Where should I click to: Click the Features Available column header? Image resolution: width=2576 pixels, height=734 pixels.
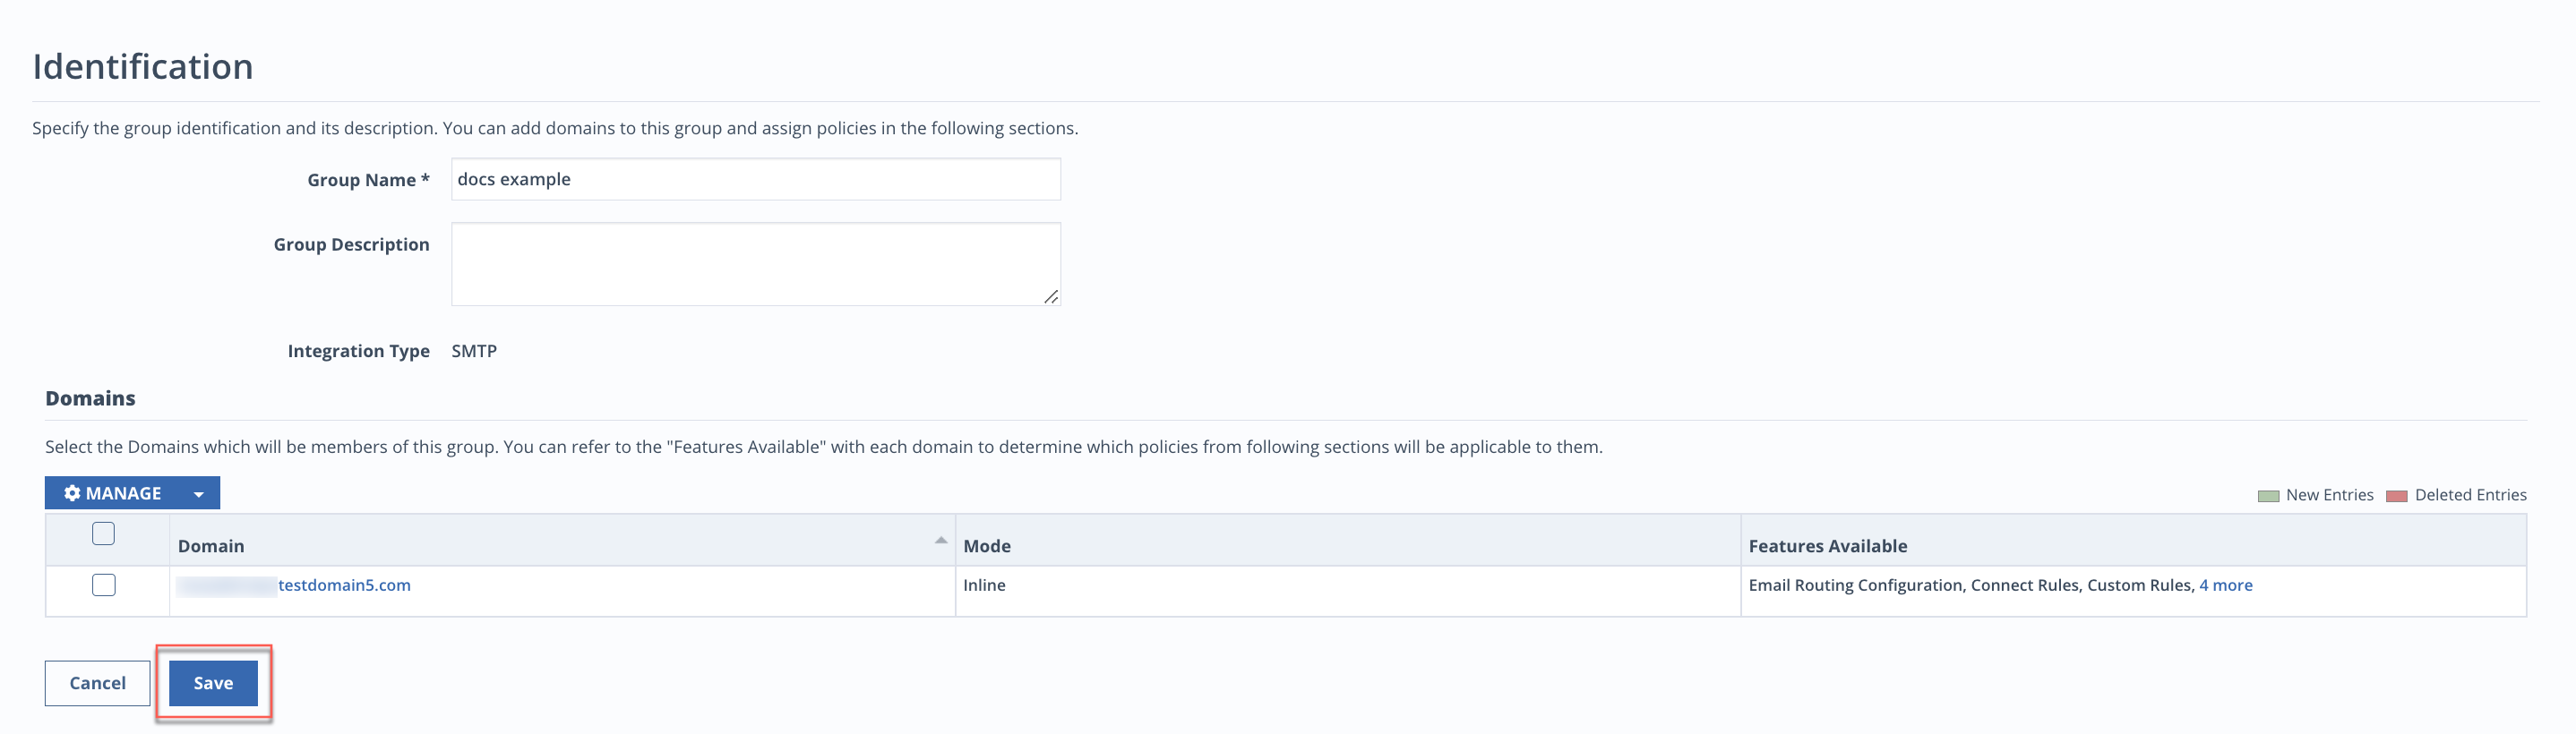[x=1827, y=546]
